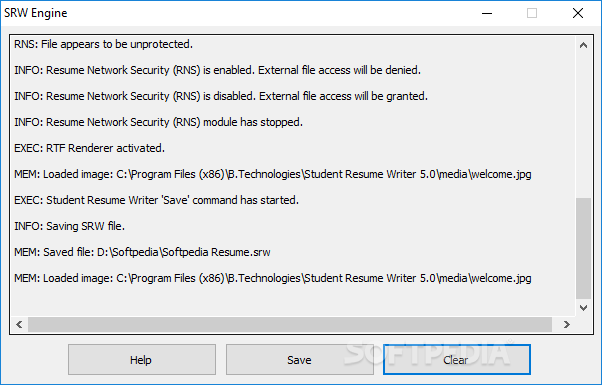Click the 'Save command has started' log line

click(x=156, y=200)
